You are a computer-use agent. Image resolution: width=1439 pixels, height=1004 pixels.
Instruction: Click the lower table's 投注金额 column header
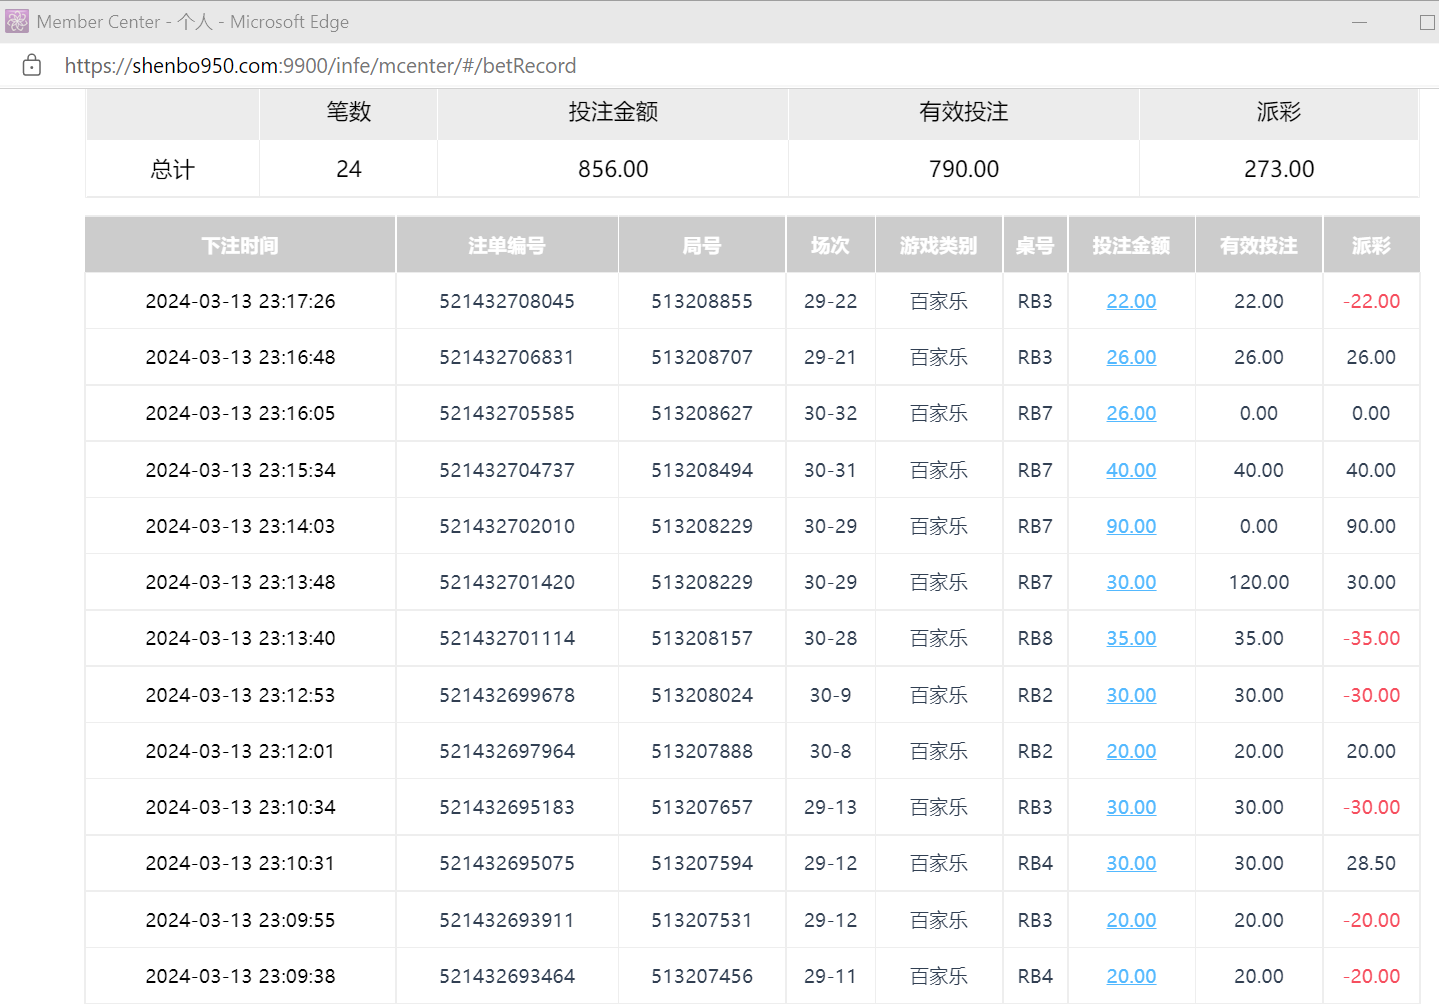pos(1131,245)
